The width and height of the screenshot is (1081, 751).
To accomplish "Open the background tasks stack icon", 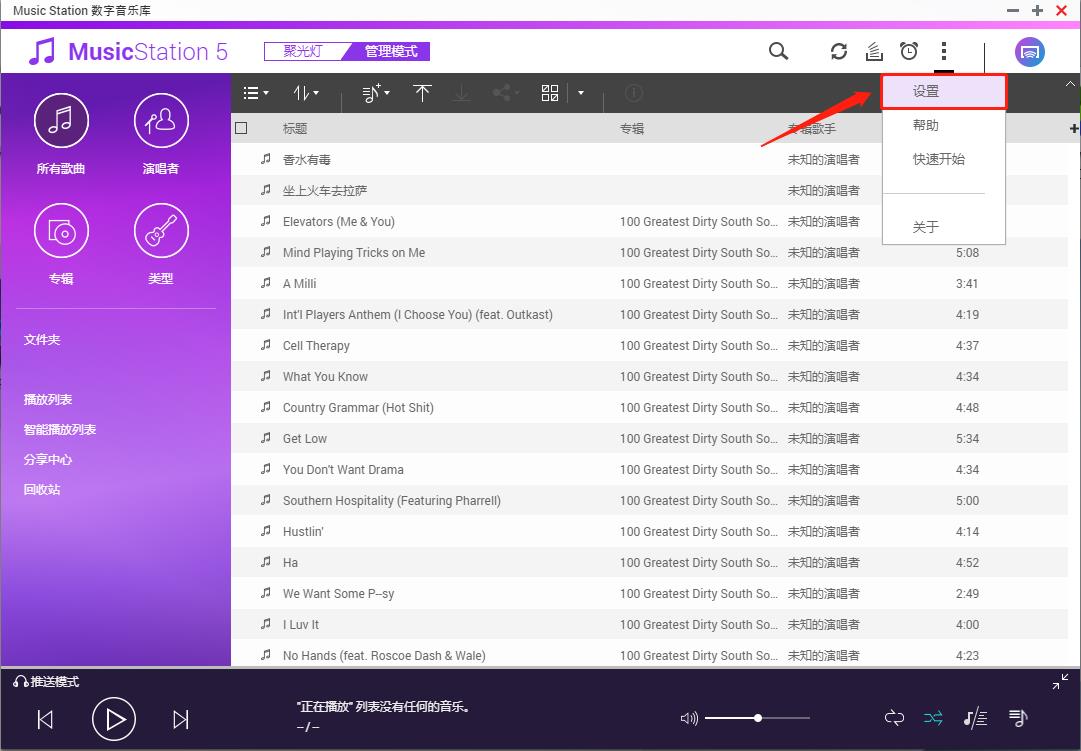I will [x=874, y=51].
